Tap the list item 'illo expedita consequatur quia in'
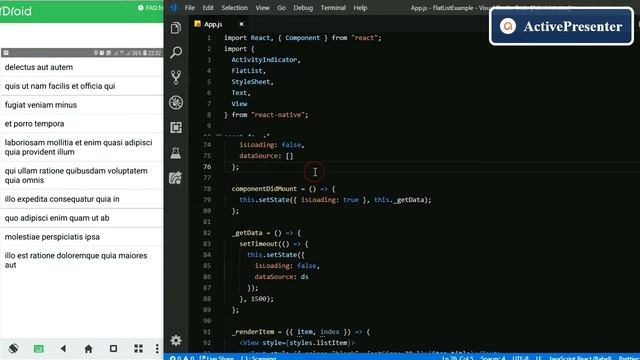Image resolution: width=640 pixels, height=360 pixels. (x=82, y=199)
